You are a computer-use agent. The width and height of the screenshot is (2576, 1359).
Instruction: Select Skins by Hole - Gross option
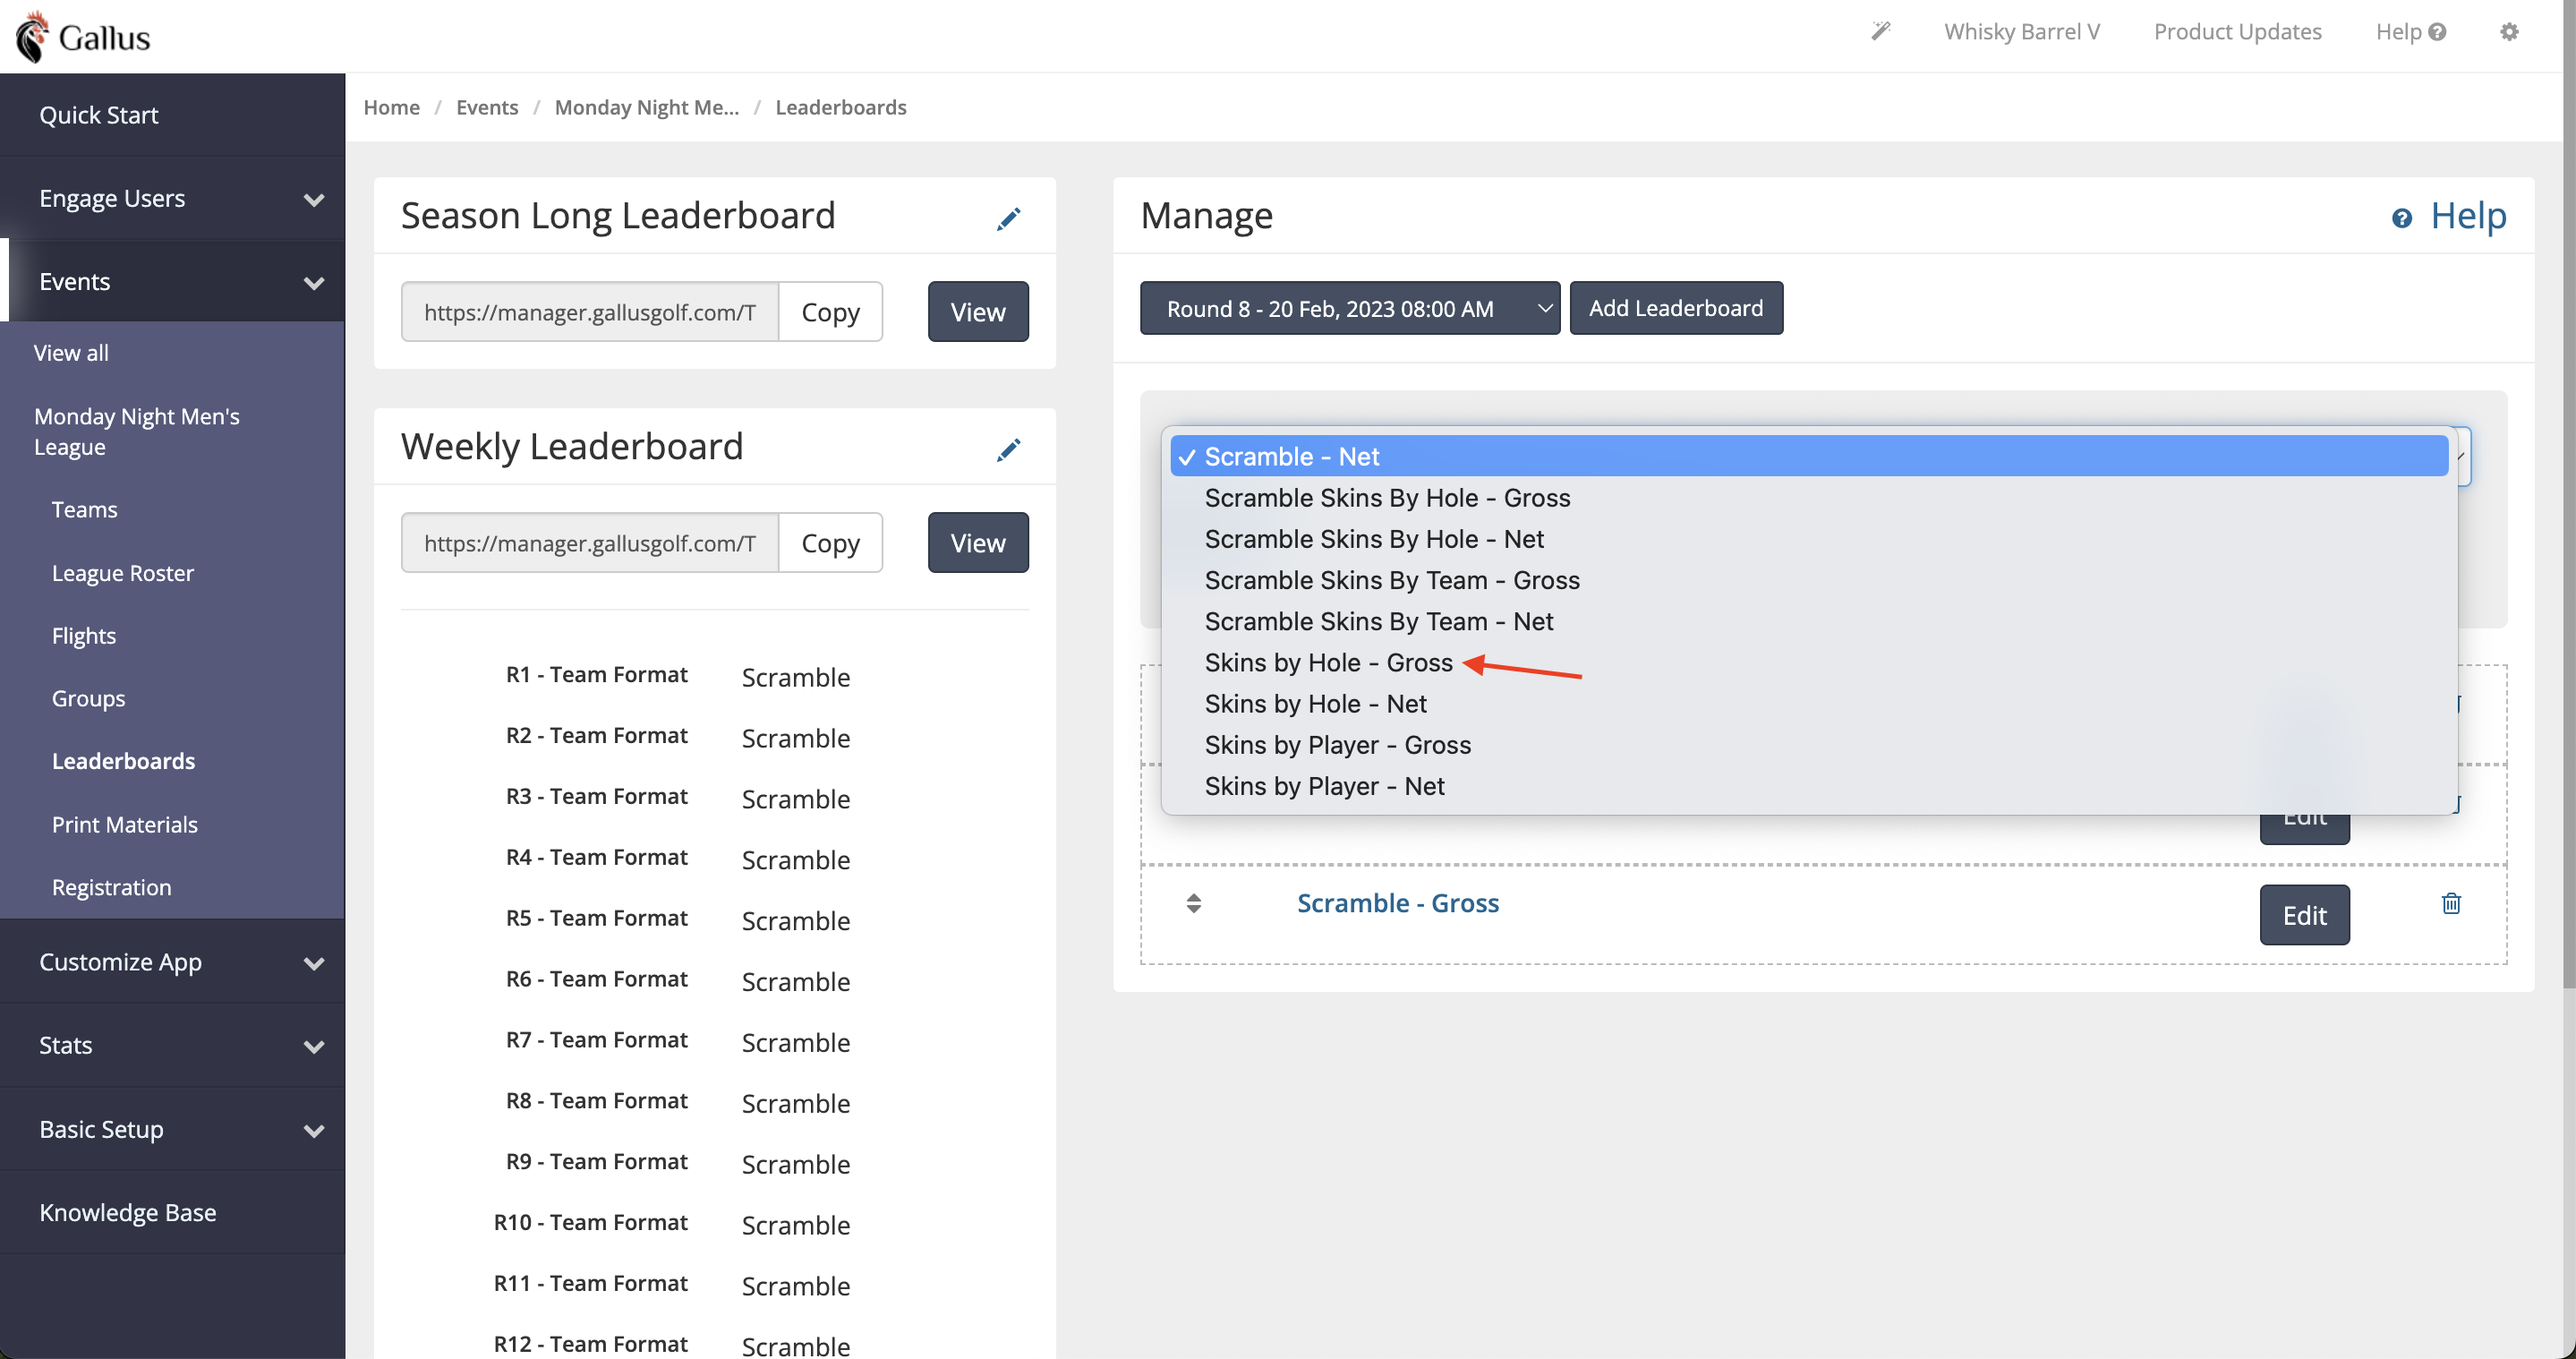click(1808, 662)
